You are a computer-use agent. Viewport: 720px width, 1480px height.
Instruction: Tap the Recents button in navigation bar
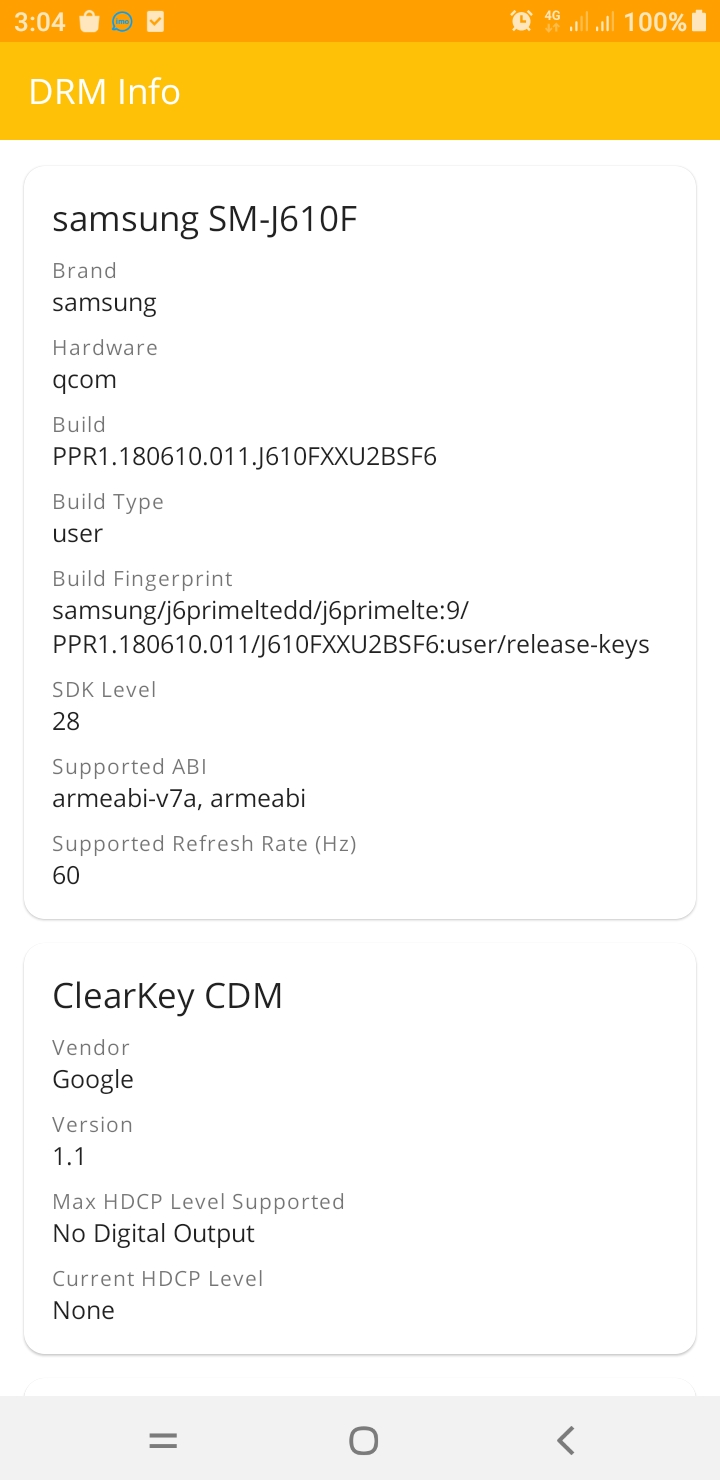162,1440
